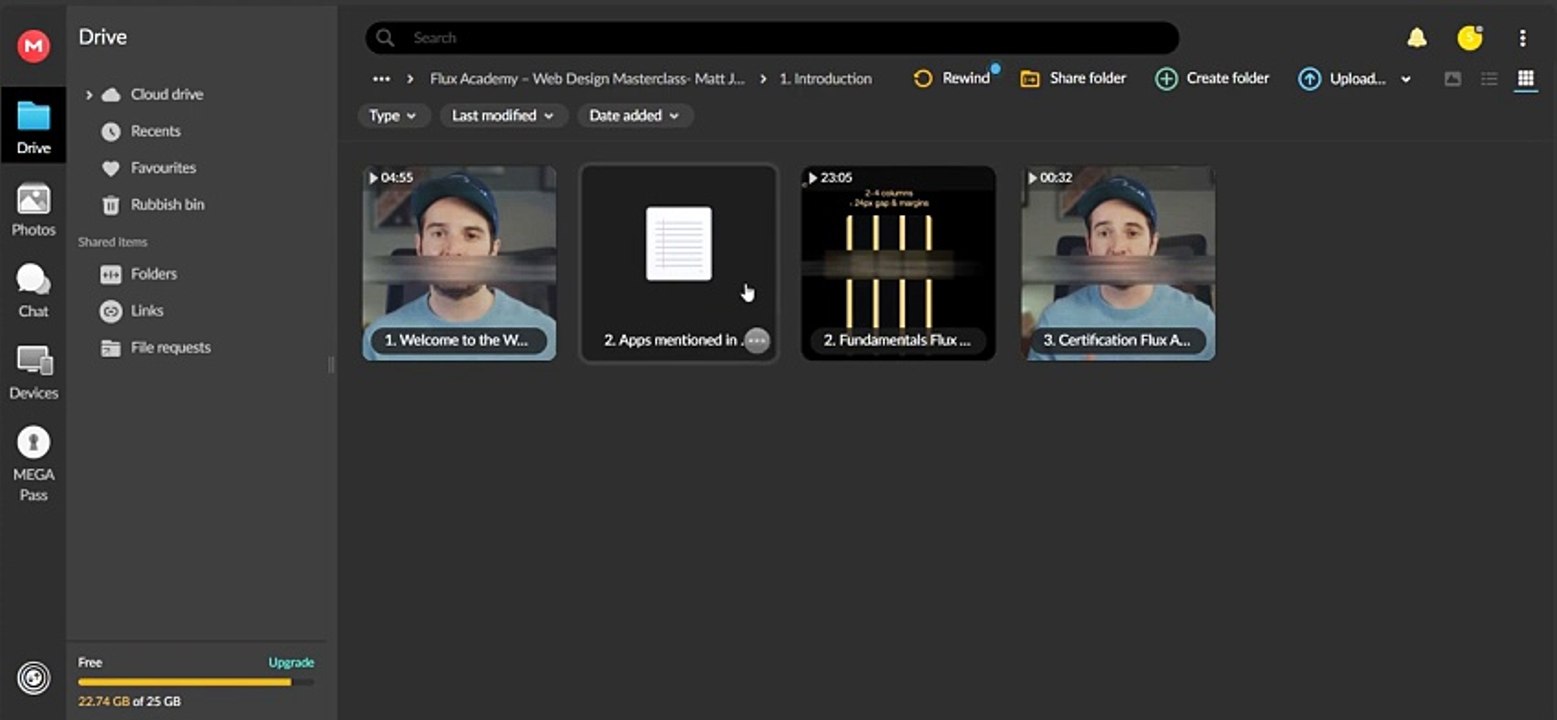
Task: Open the Date added filter dropdown
Action: tap(634, 116)
